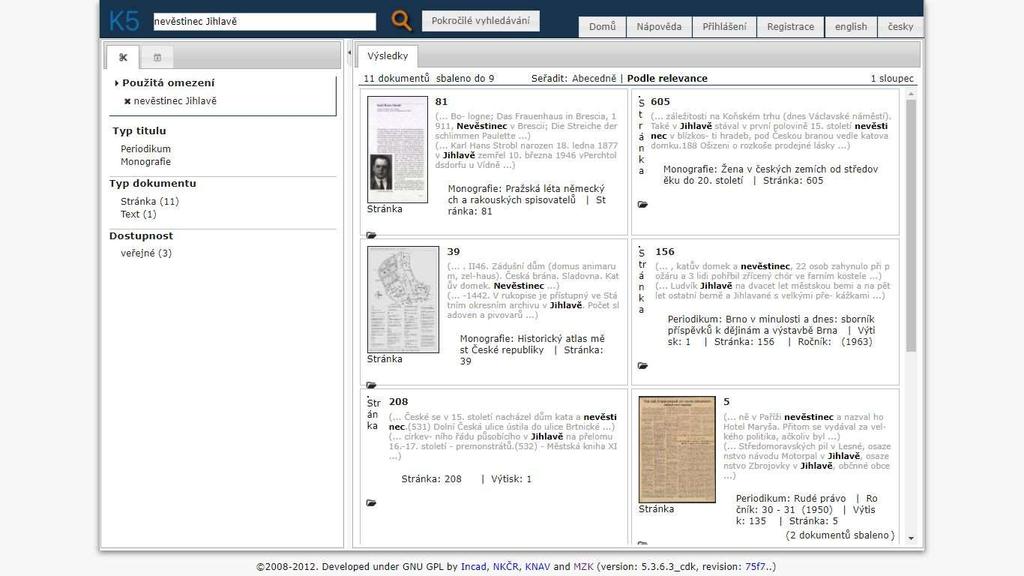Click the magnifier search icon
Screen dimensions: 1024x576
pos(401,21)
